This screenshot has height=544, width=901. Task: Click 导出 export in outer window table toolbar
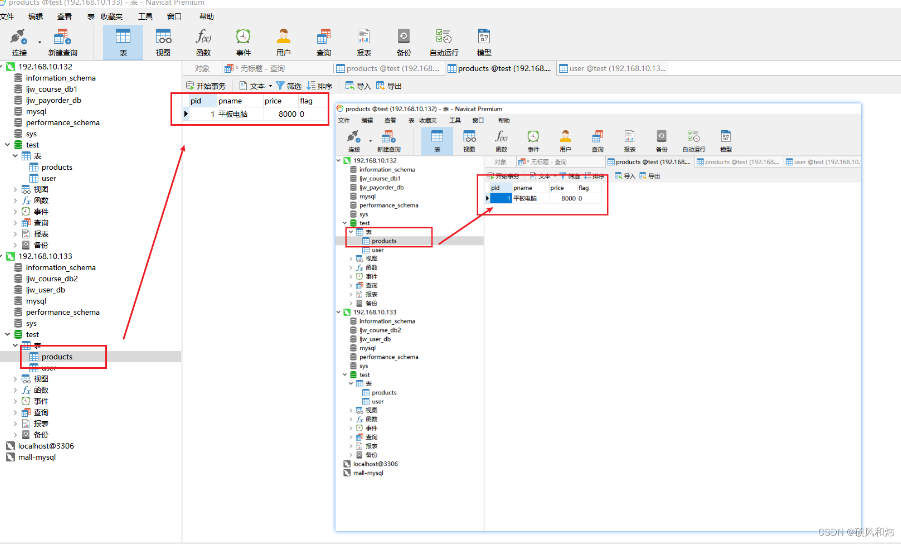click(x=389, y=86)
